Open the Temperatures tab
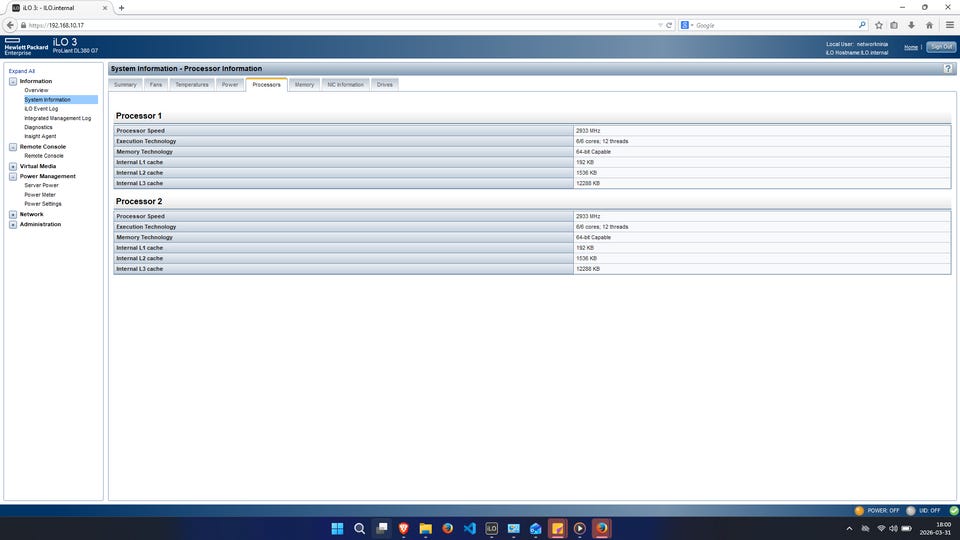This screenshot has height=540, width=960. [192, 85]
